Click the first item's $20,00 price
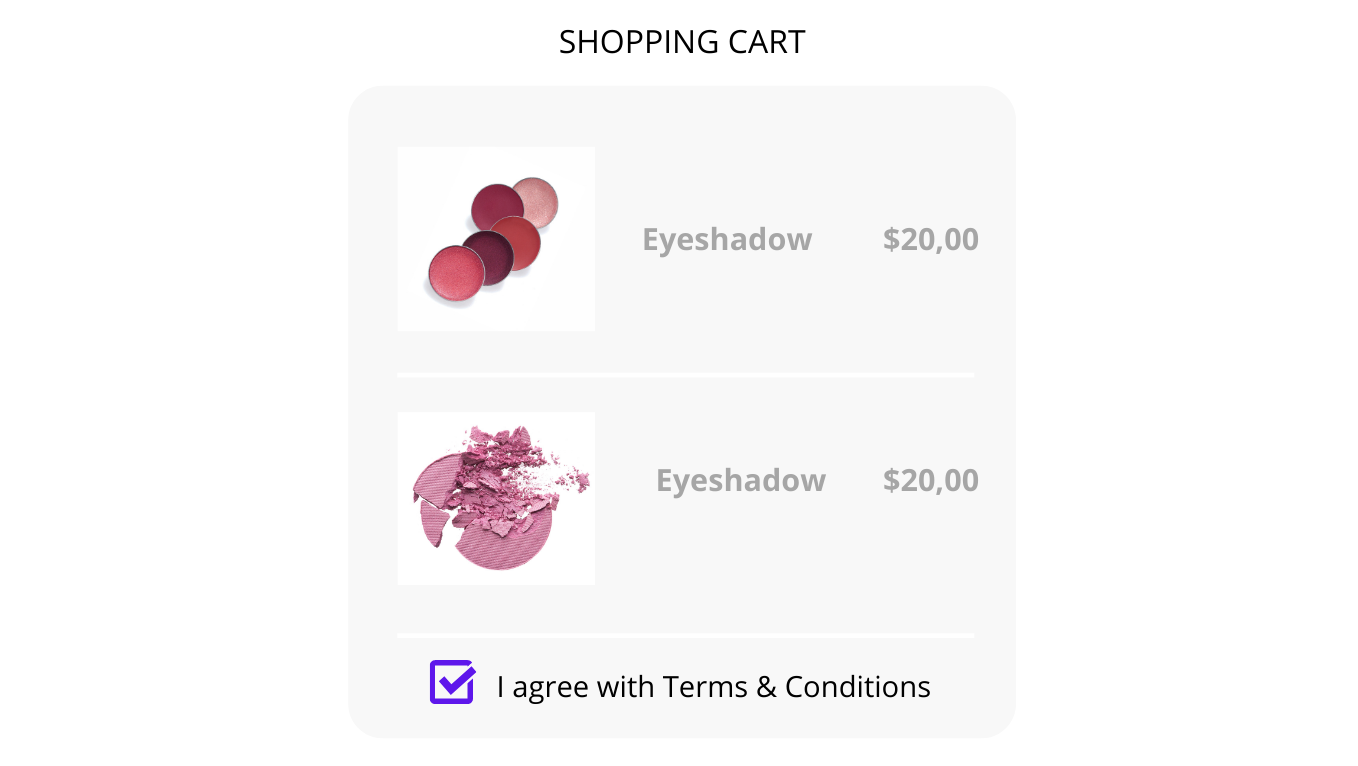 pos(930,240)
